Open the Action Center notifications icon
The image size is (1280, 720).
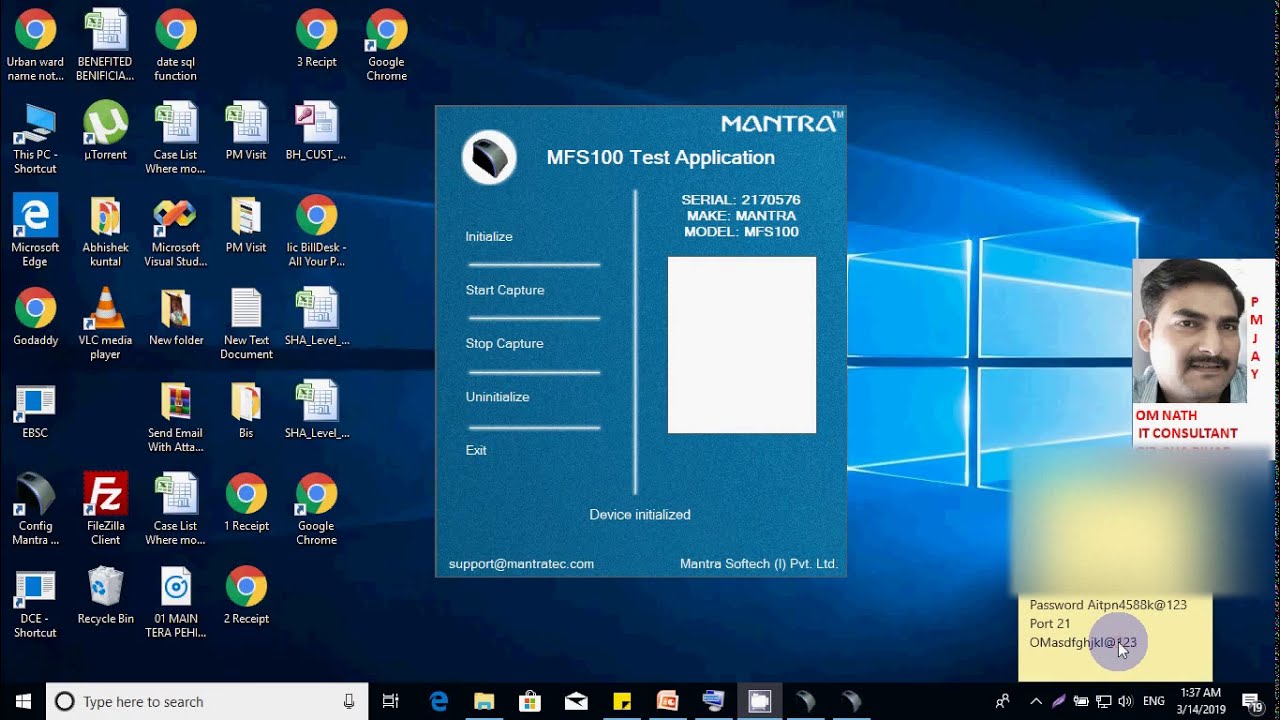1251,701
